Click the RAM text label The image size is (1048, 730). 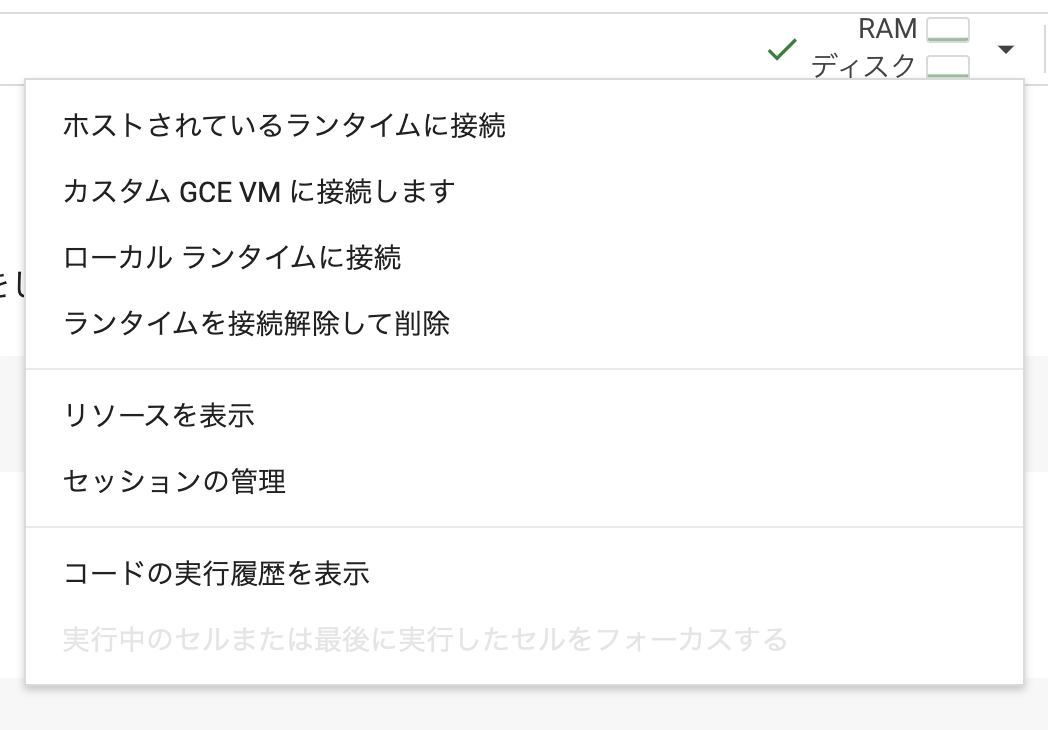coord(887,29)
